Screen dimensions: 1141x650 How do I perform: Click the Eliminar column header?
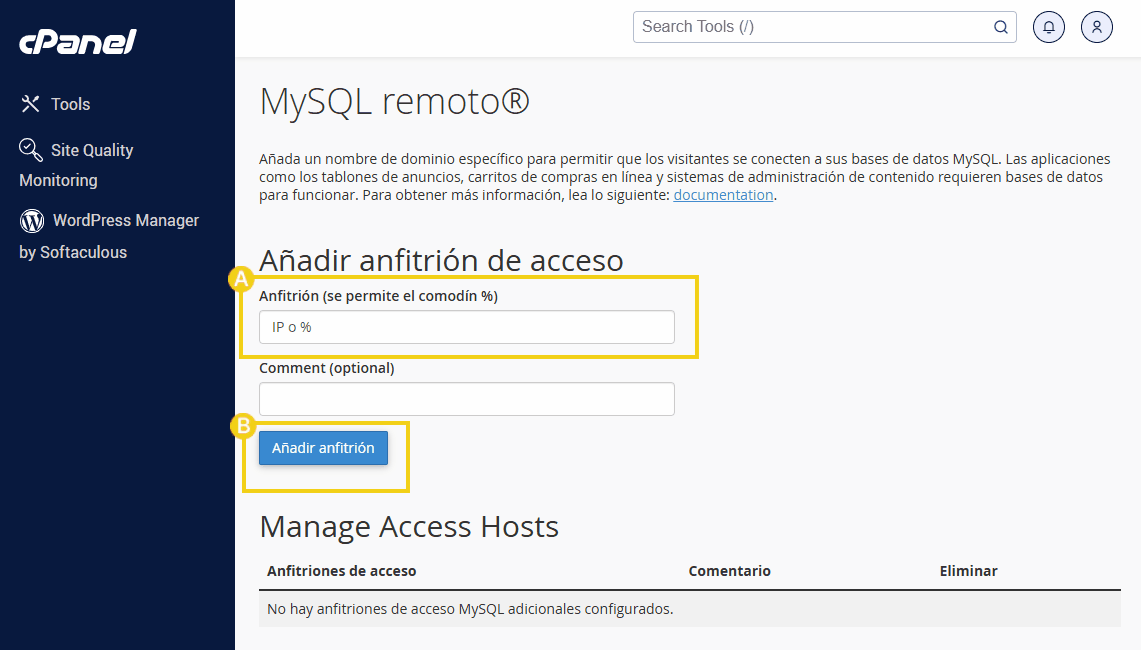click(x=968, y=571)
